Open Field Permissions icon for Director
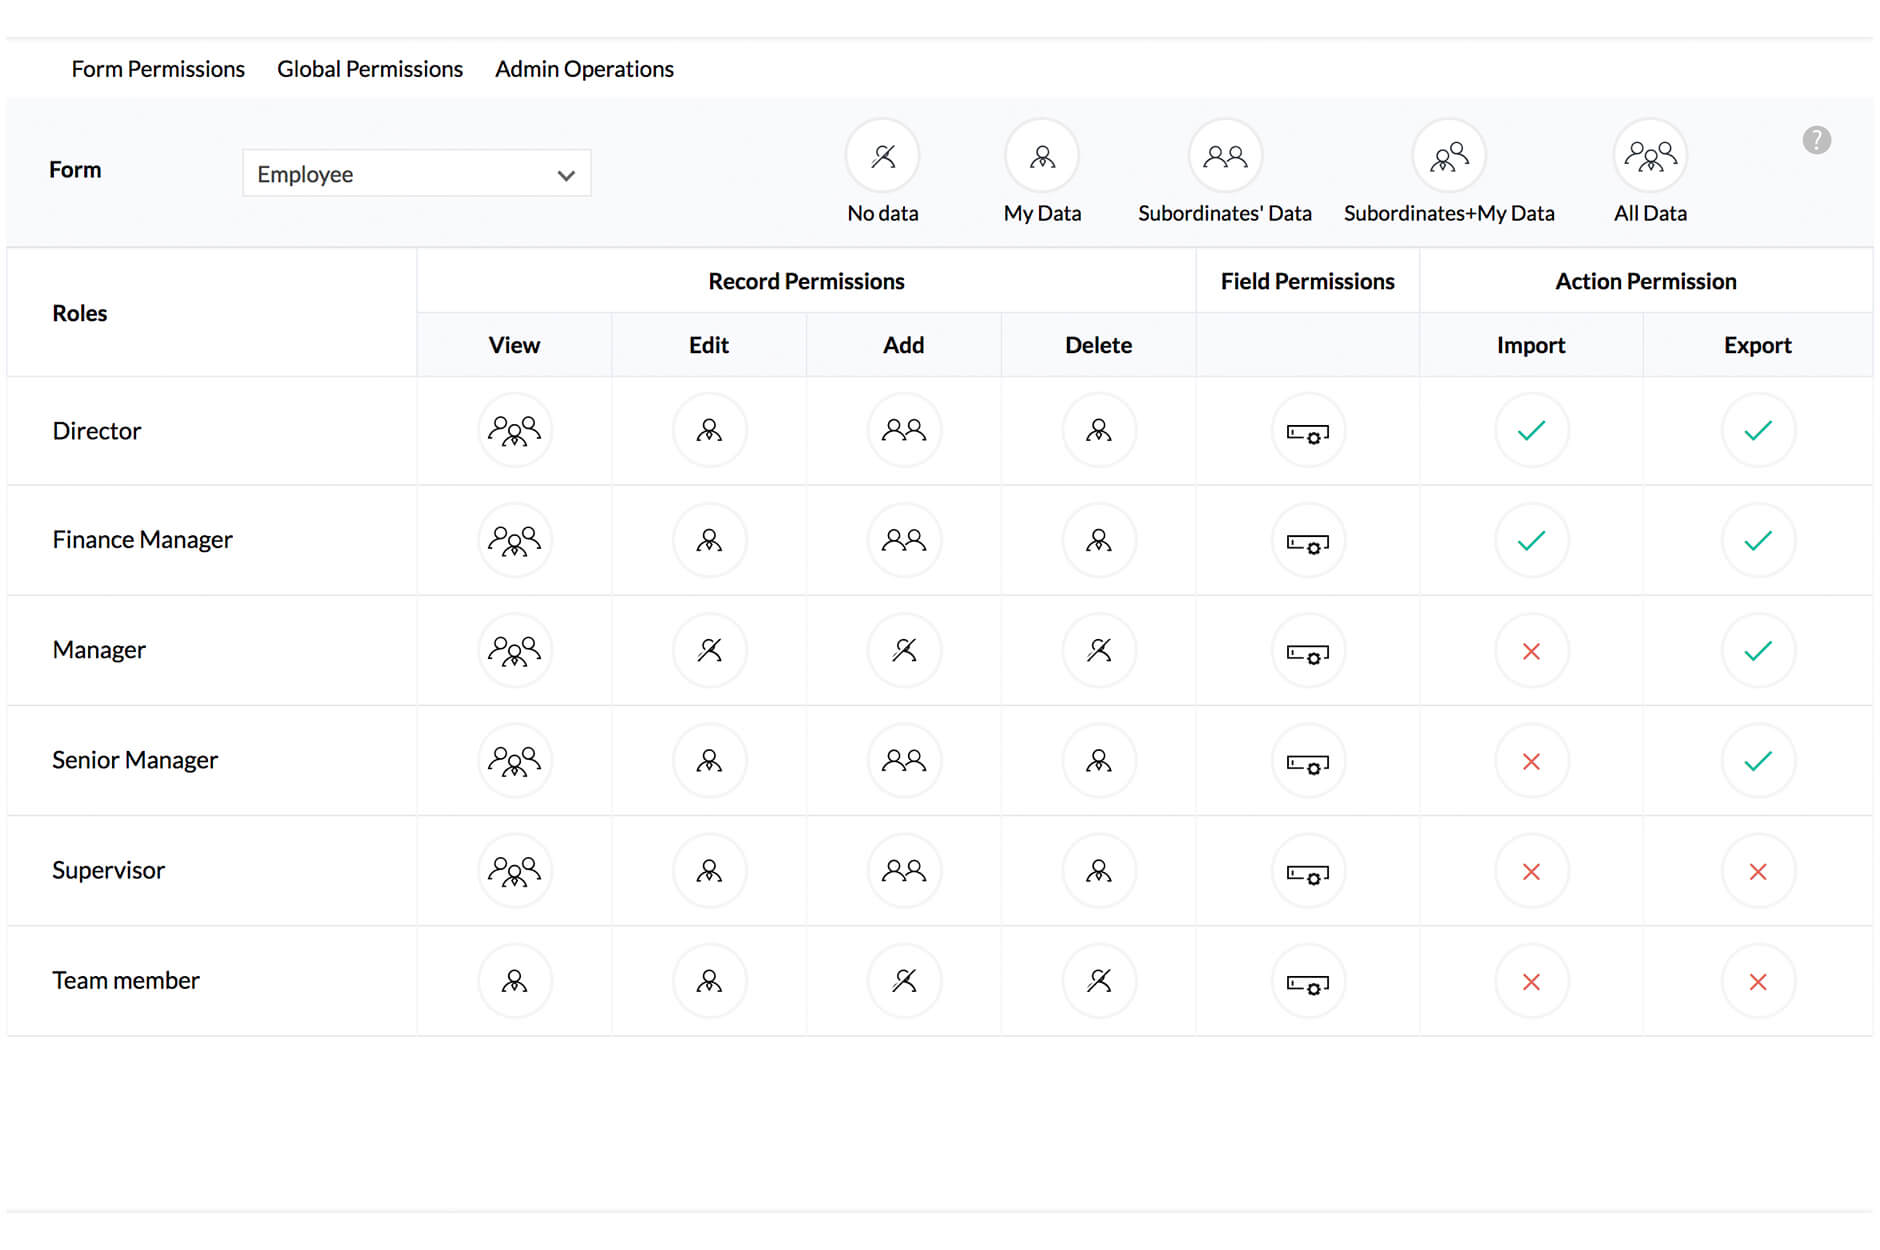The image size is (1880, 1250). point(1307,432)
